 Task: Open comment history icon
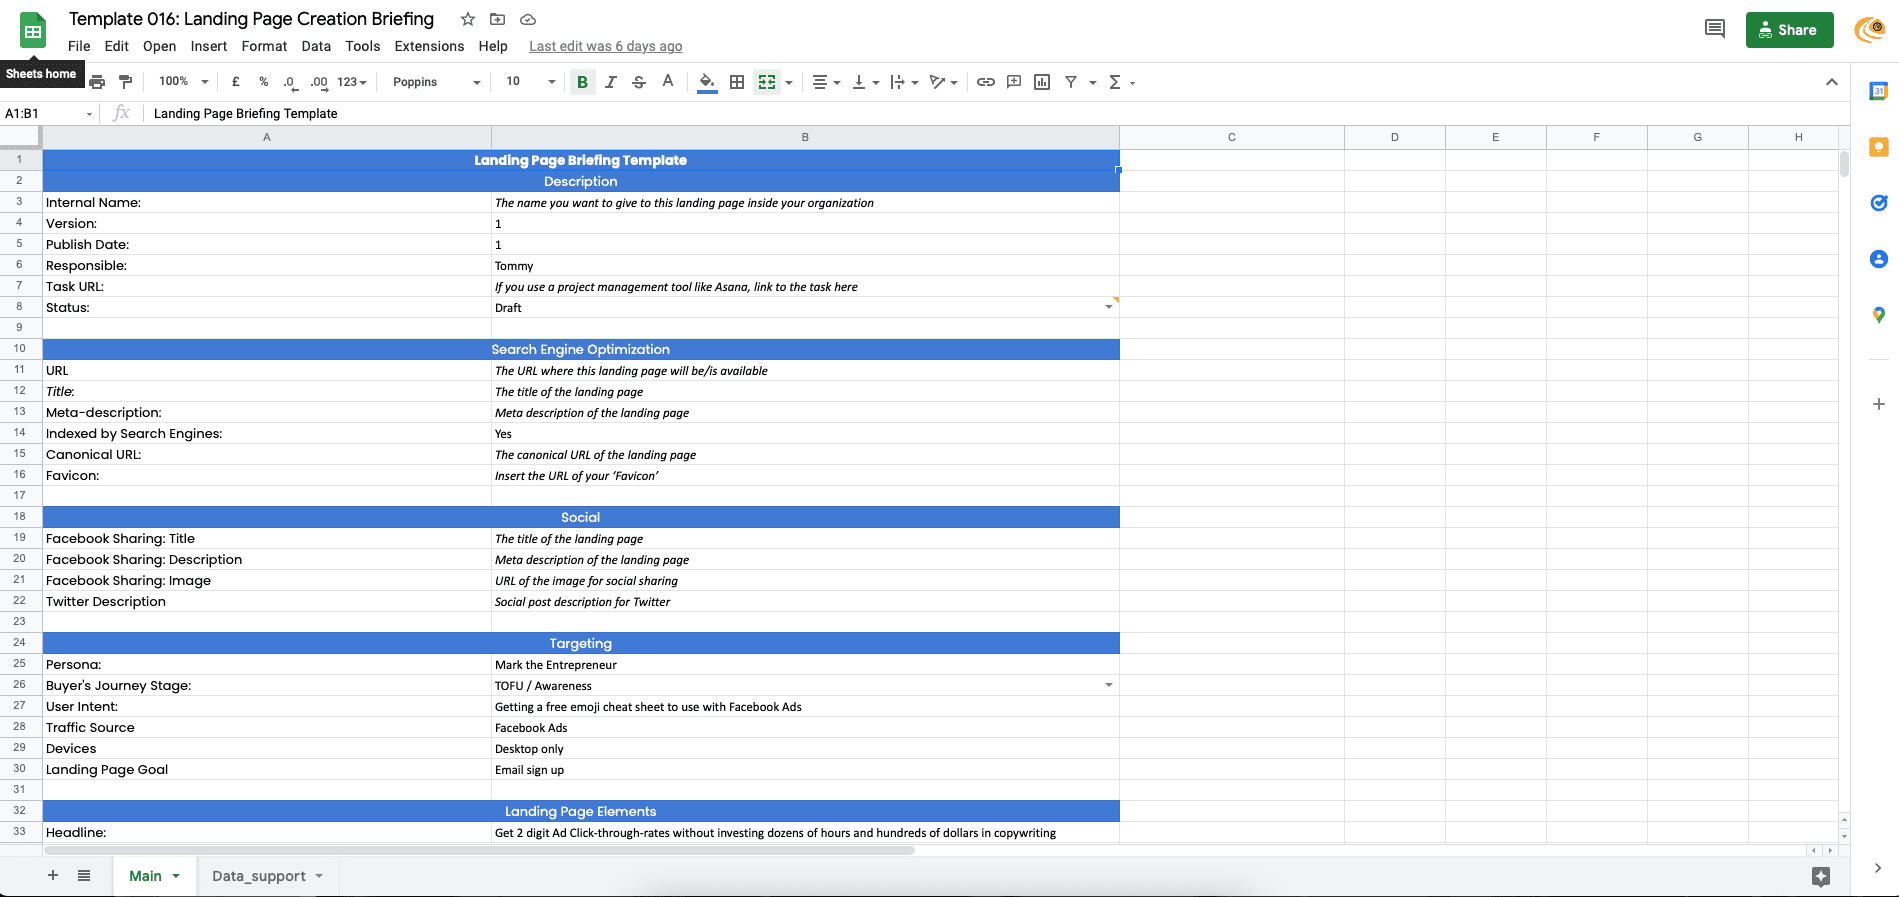(x=1714, y=29)
